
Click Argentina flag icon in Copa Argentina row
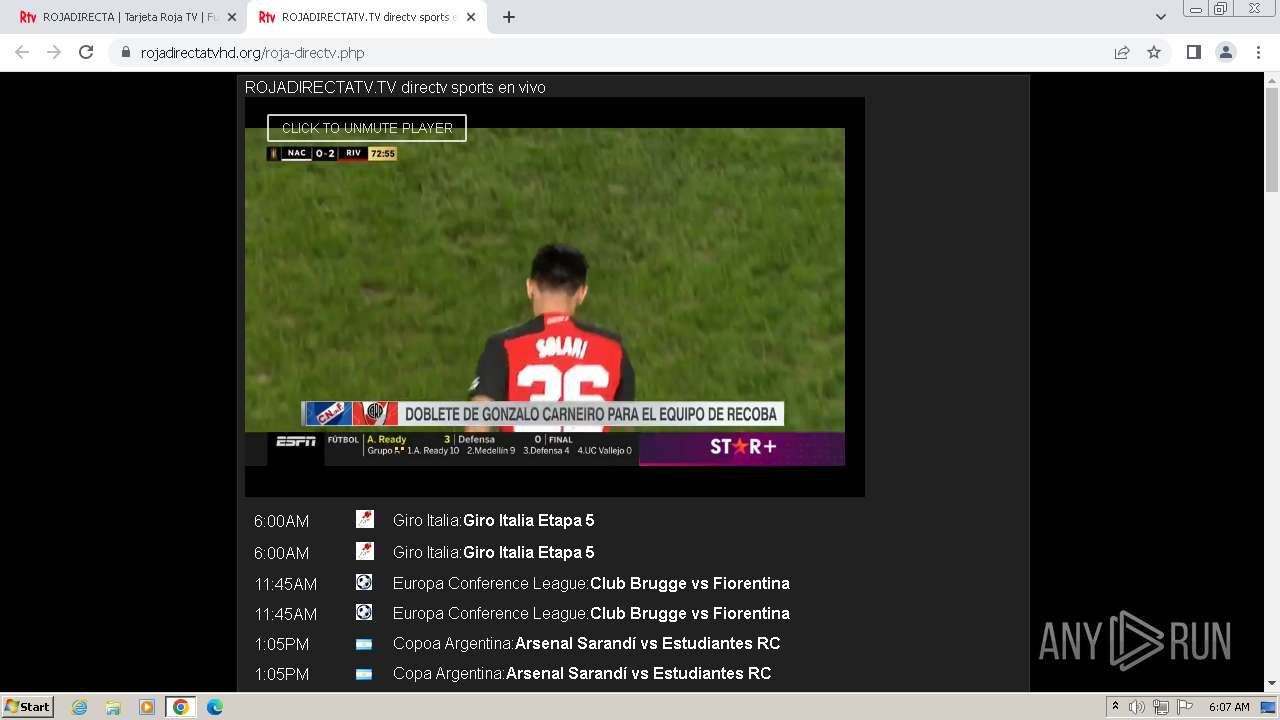point(364,674)
